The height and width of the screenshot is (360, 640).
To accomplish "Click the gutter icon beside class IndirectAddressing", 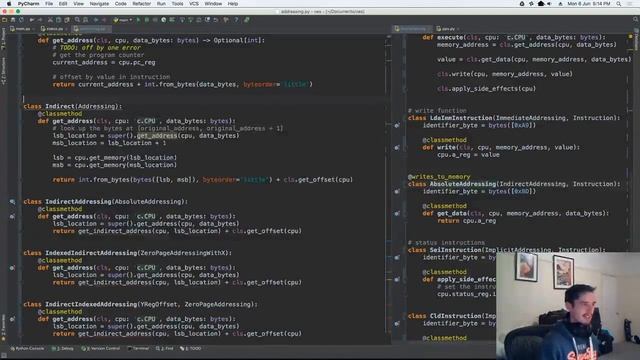I will pos(12,202).
